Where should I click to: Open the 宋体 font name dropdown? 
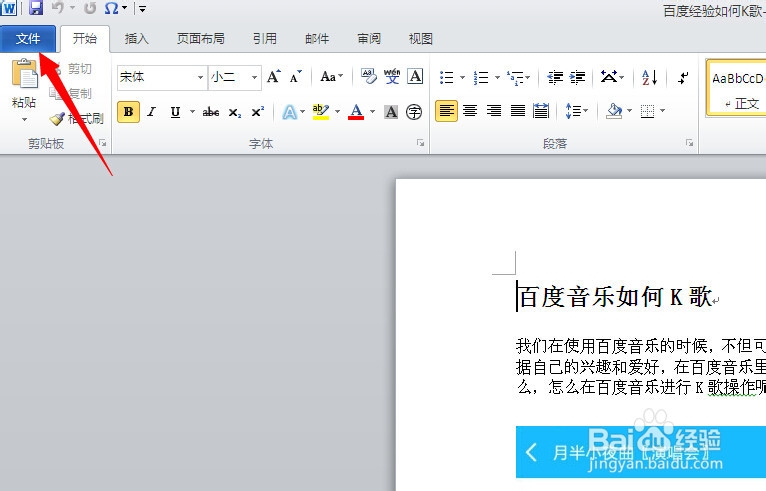tap(200, 77)
